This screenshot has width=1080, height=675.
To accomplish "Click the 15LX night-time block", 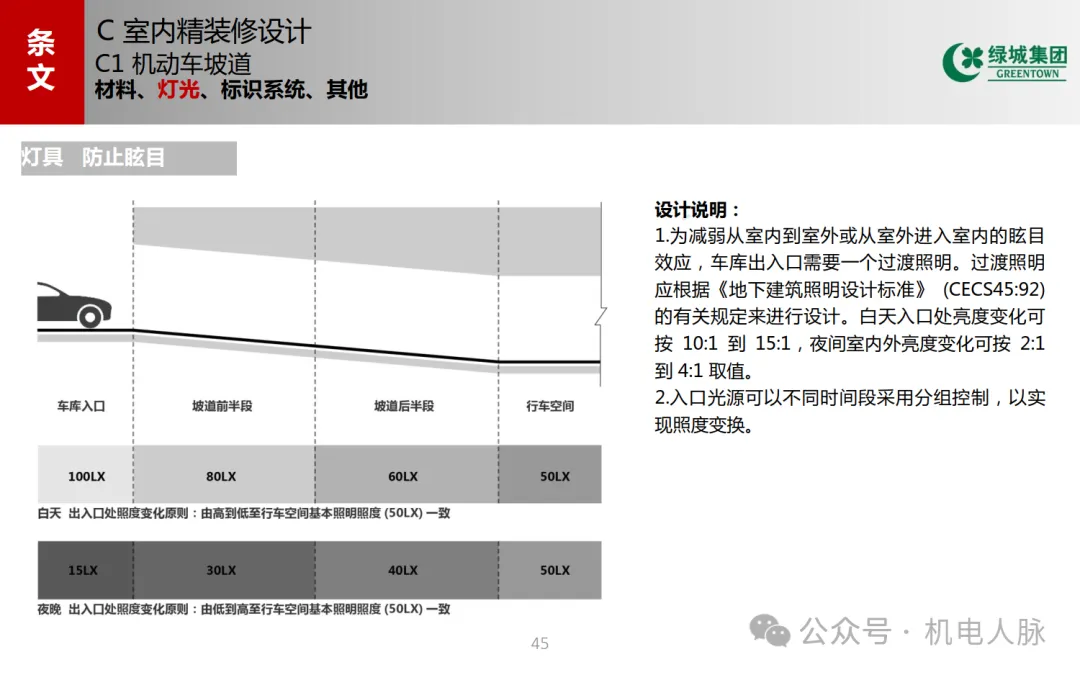I will point(85,570).
